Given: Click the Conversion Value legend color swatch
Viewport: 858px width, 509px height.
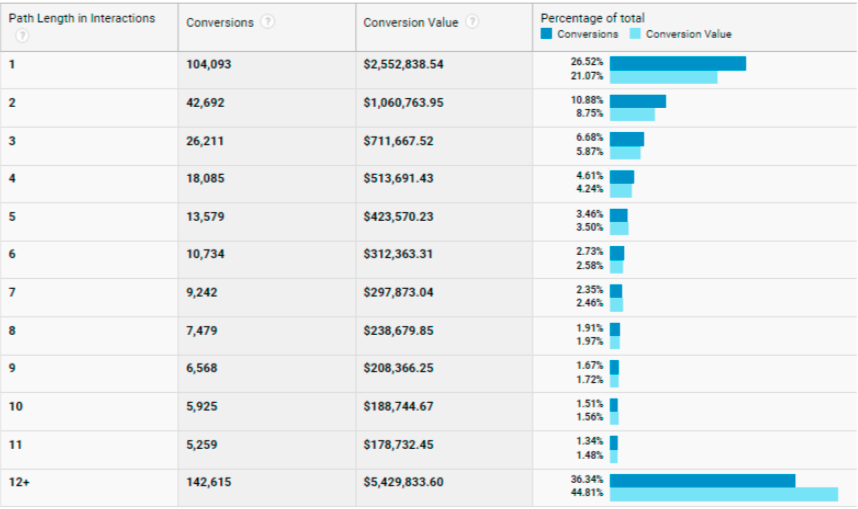Looking at the screenshot, I should pyautogui.click(x=635, y=34).
